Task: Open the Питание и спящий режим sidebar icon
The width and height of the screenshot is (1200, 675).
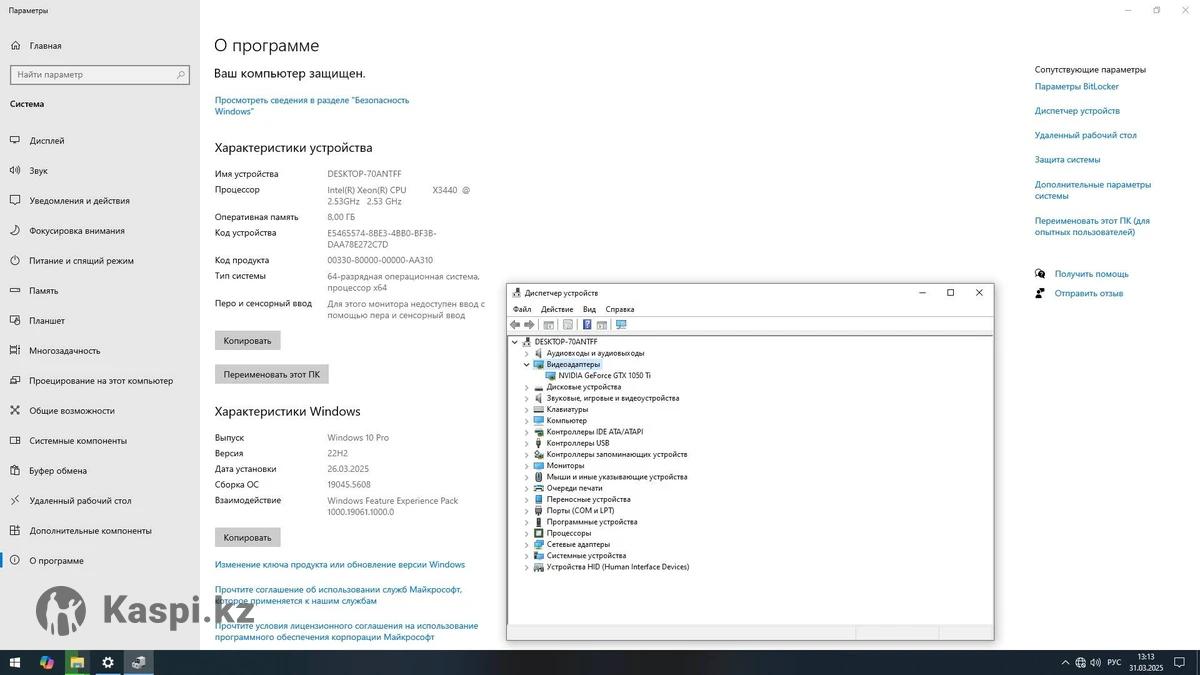Action: coord(15,261)
